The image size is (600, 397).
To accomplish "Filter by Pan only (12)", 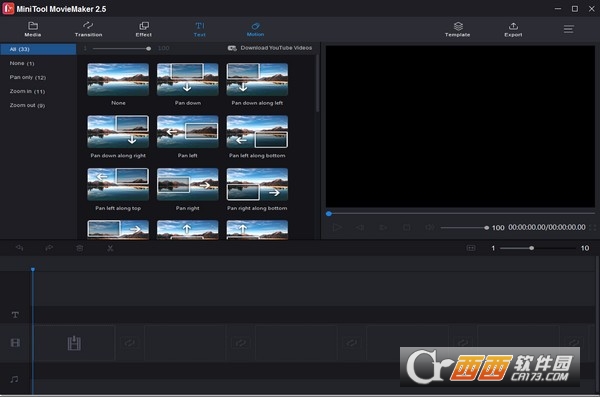I will (28, 77).
